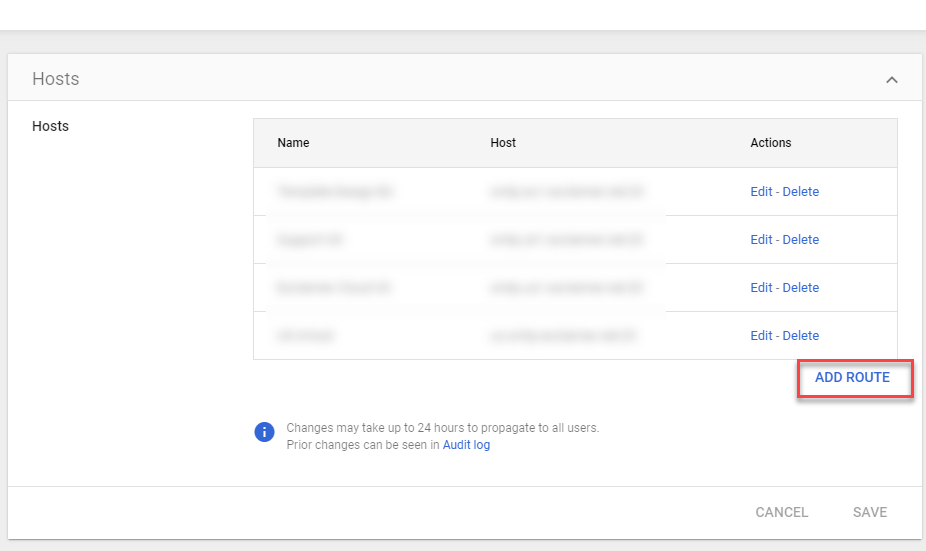
Task: Edit the second host row
Action: click(x=761, y=240)
